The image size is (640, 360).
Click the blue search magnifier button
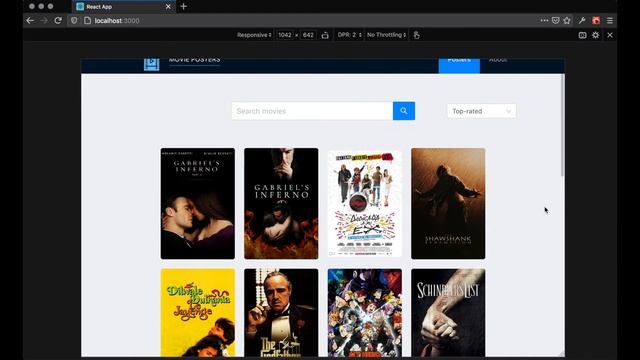[404, 111]
